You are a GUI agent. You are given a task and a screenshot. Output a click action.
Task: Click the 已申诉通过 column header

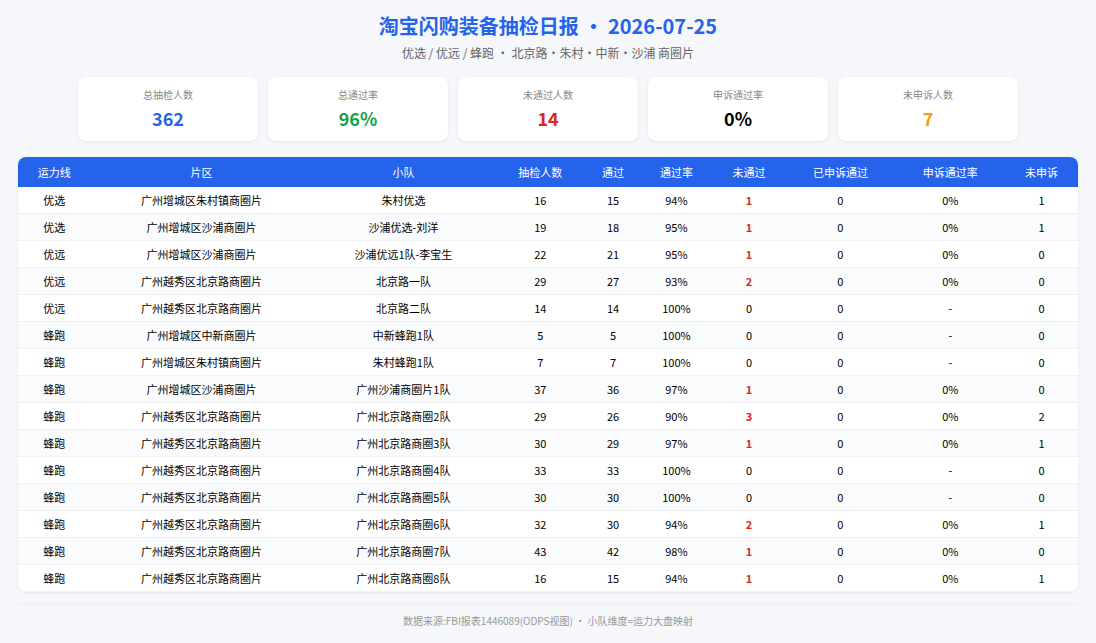[x=840, y=173]
